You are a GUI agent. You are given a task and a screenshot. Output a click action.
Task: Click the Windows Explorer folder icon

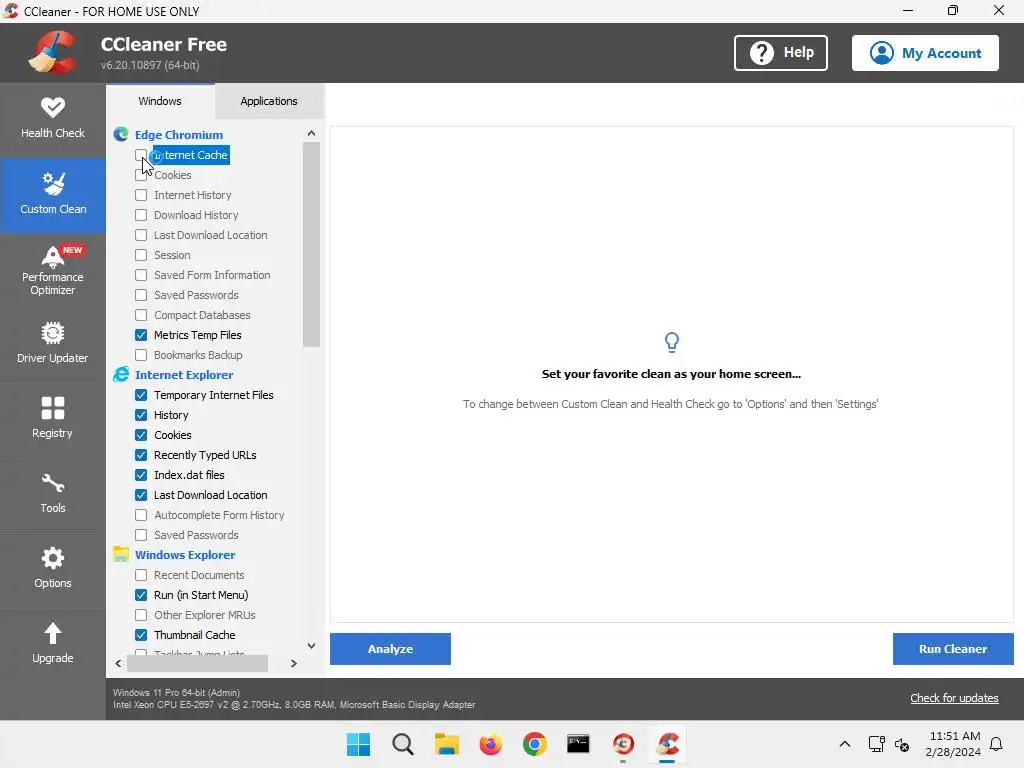[121, 554]
